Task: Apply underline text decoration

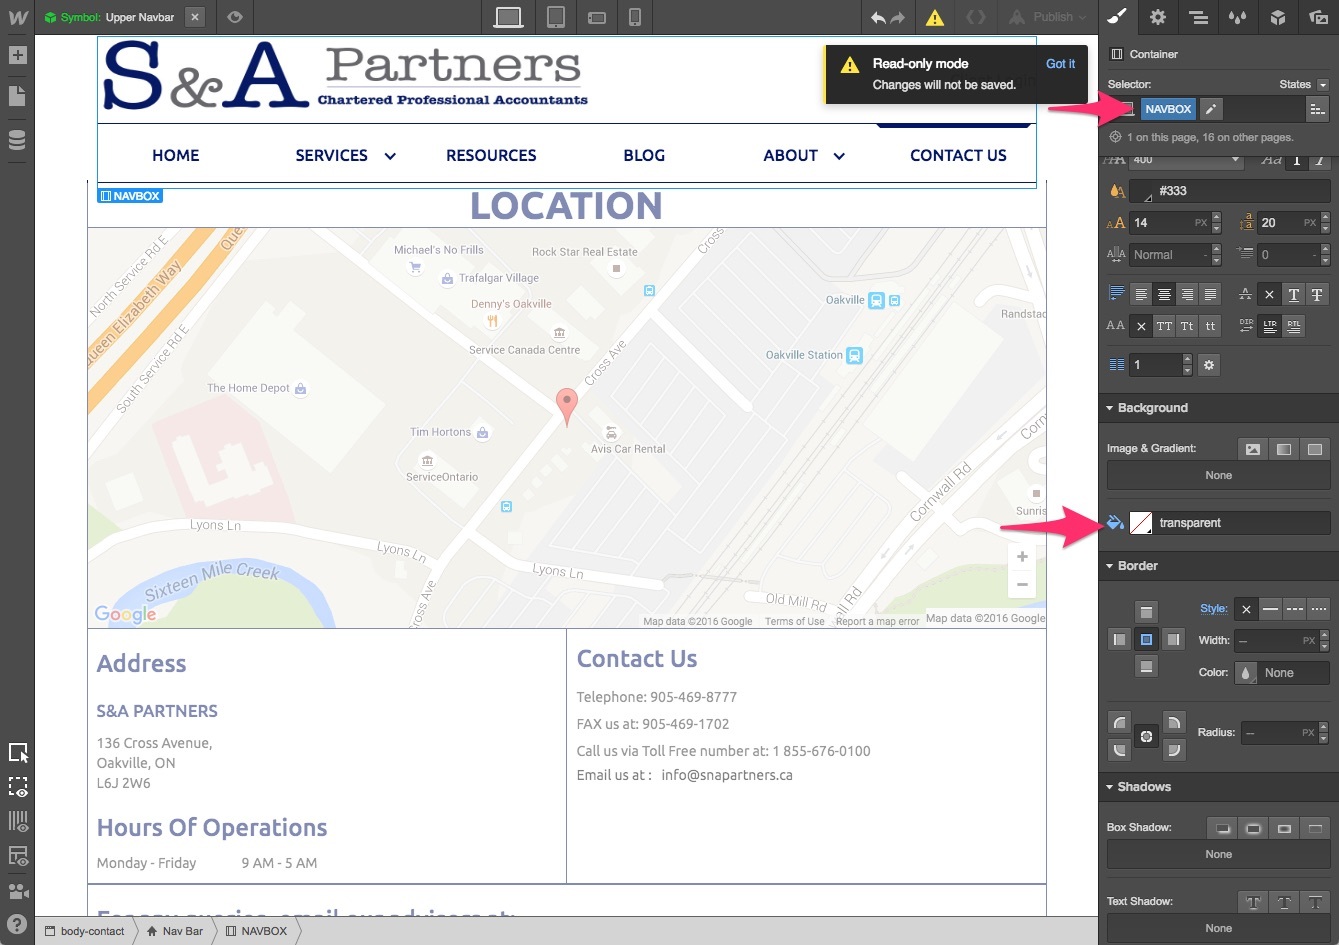Action: tap(1294, 295)
